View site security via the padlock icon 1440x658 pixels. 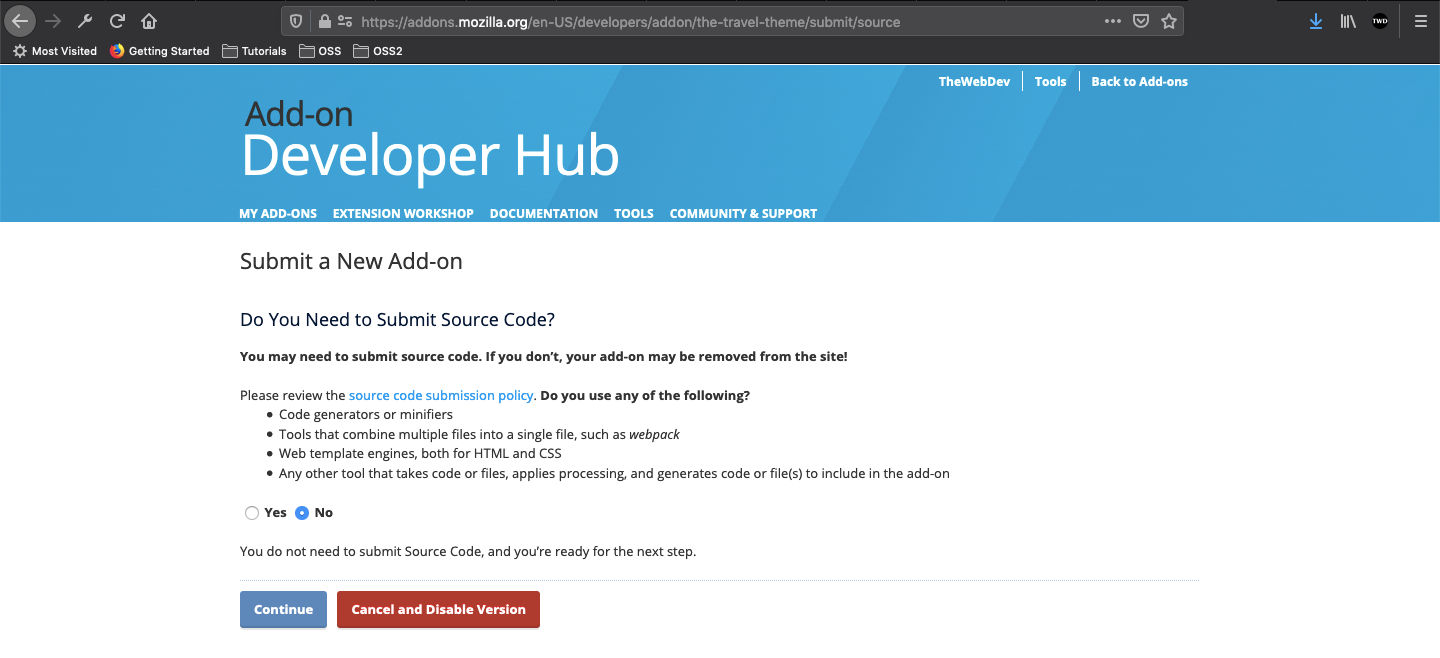[x=324, y=21]
